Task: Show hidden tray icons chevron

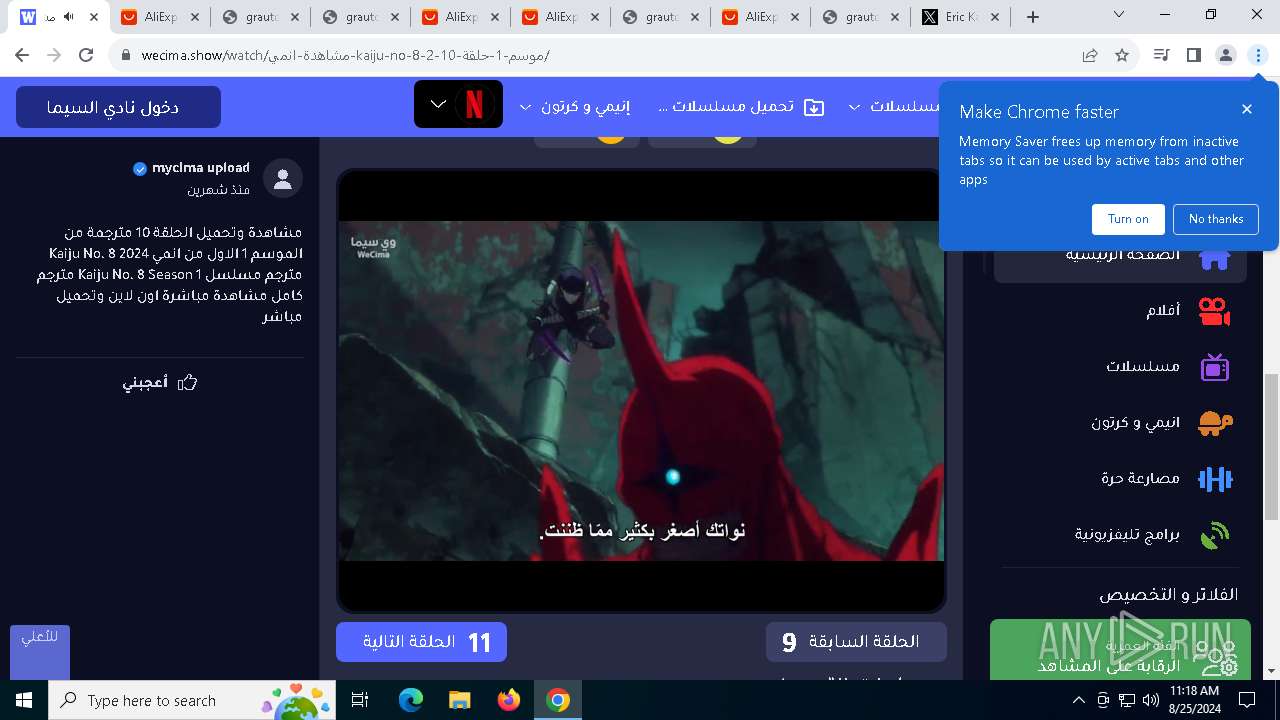Action: tap(1079, 700)
